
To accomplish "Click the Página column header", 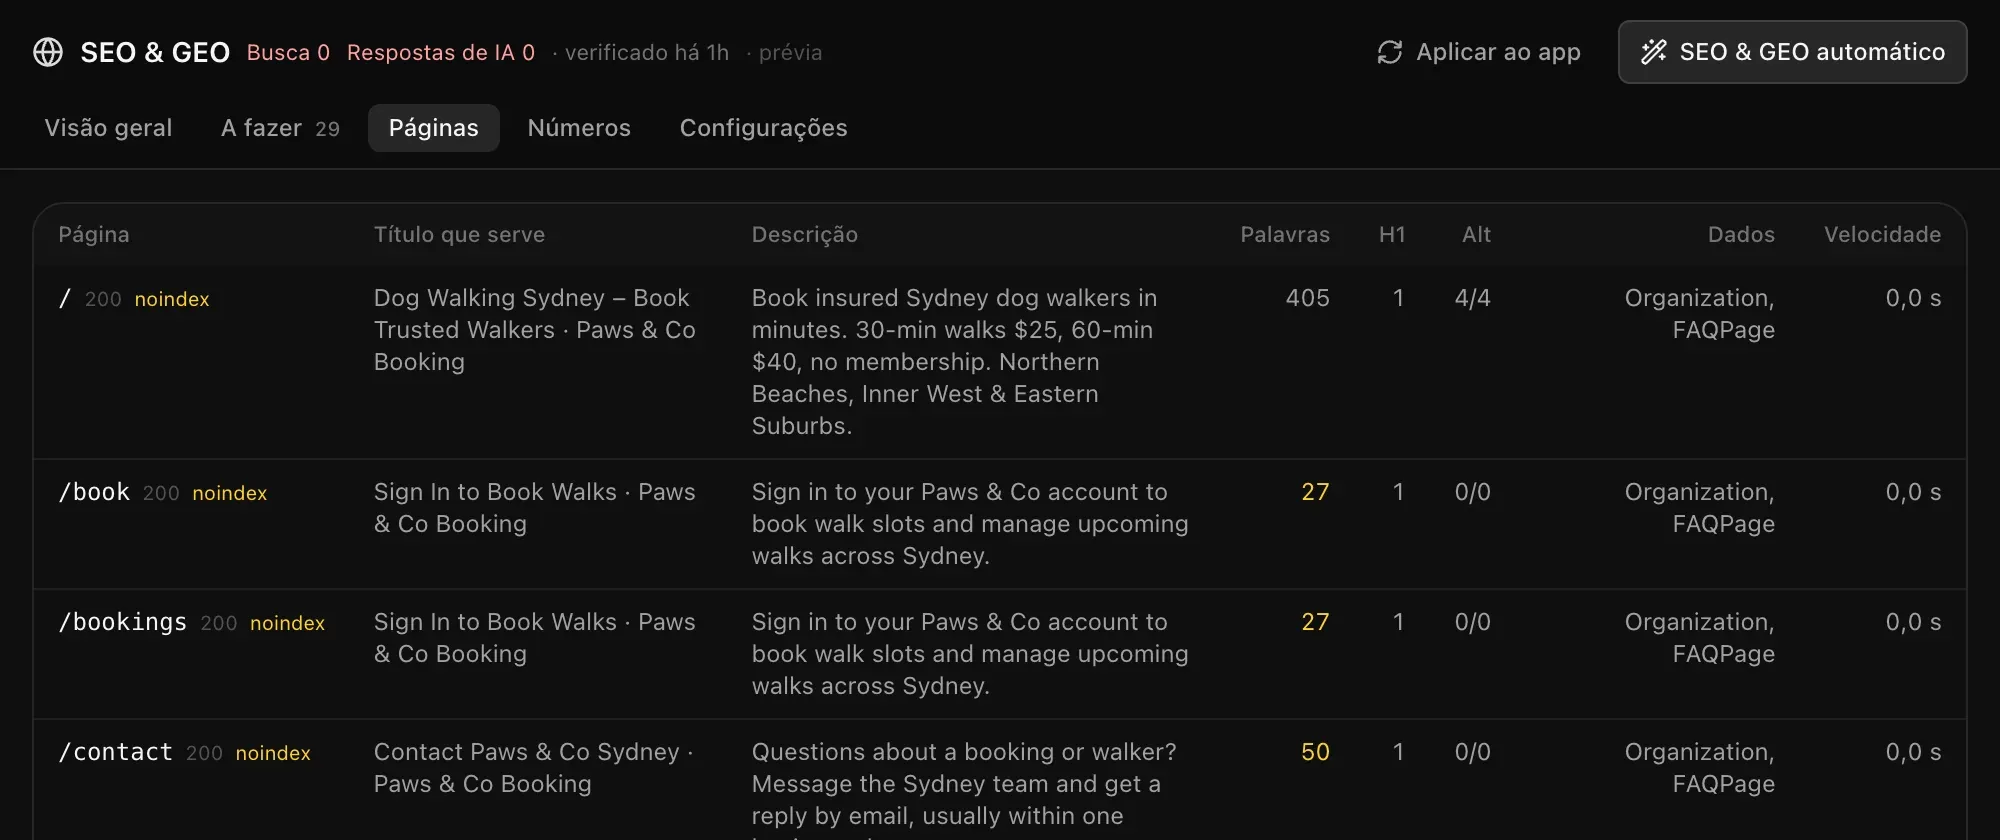I will [x=94, y=234].
